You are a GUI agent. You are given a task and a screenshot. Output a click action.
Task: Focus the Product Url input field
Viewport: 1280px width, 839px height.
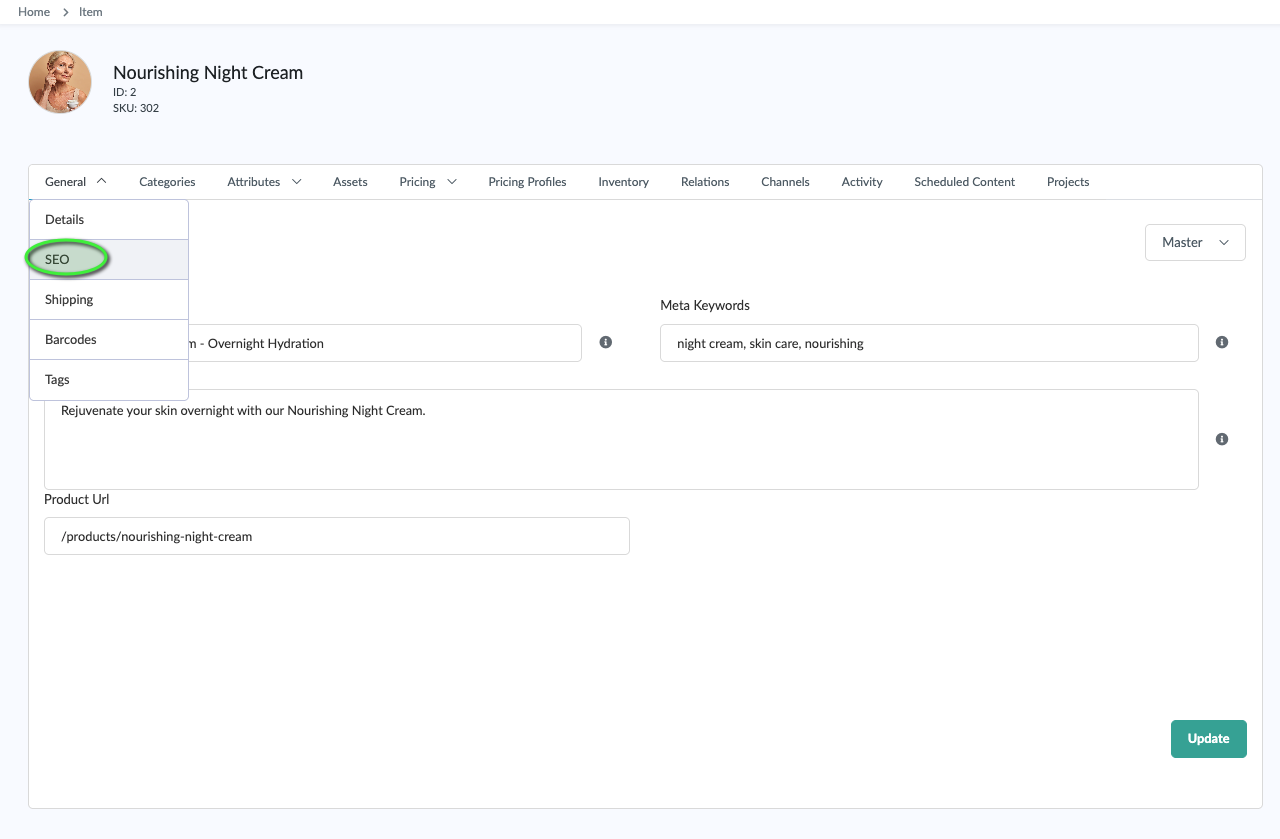tap(337, 536)
